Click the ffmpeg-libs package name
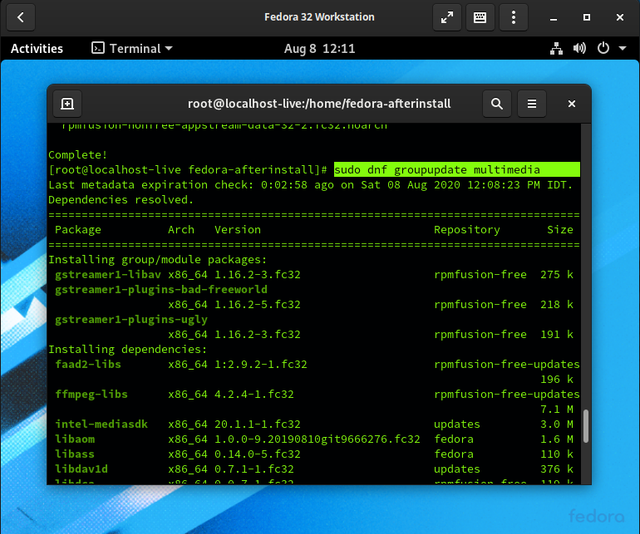640x534 pixels. 91,394
